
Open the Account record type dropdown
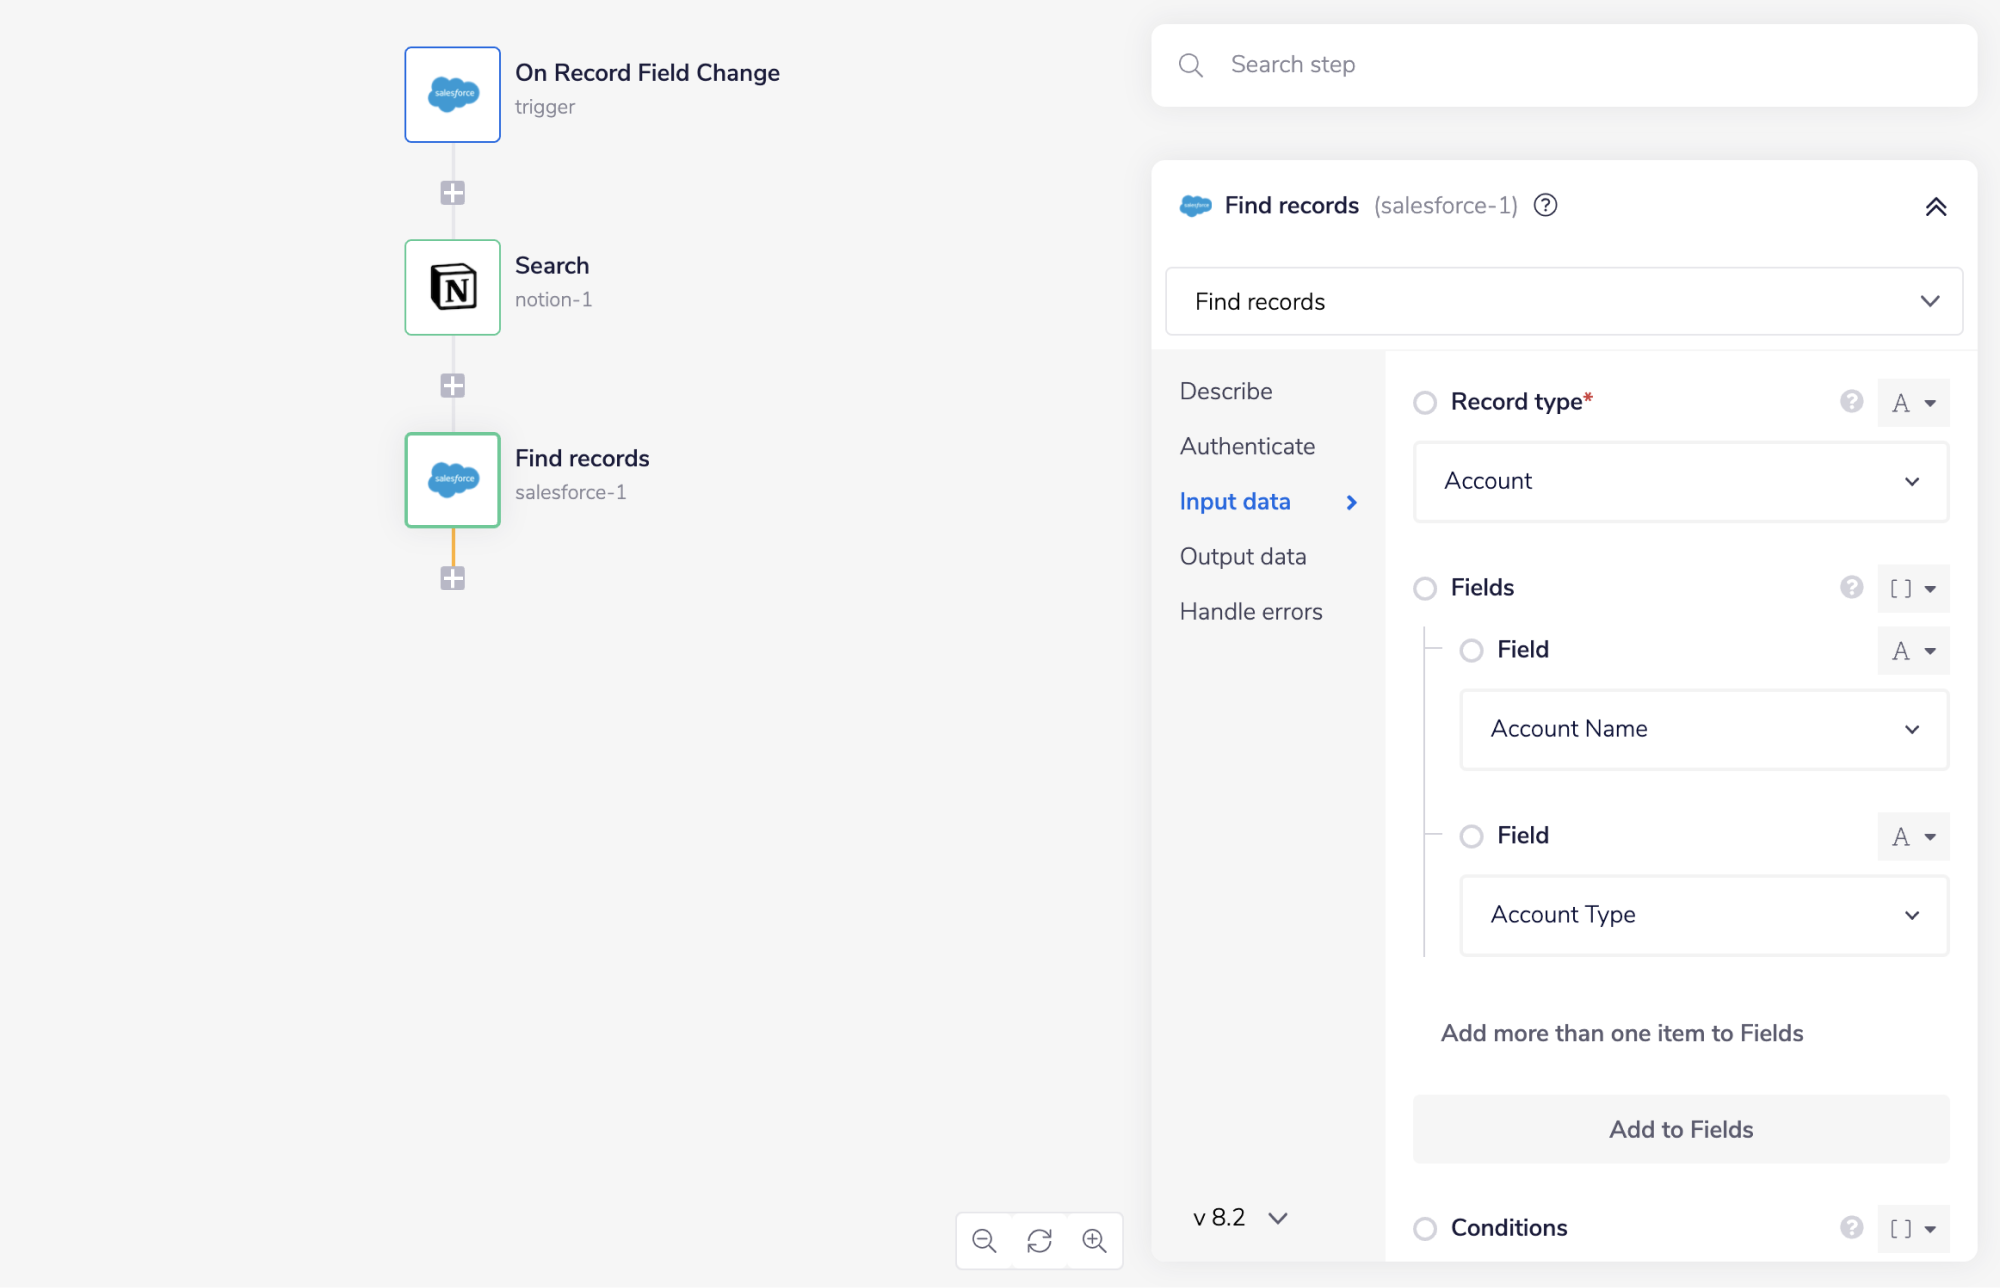[x=1680, y=481]
